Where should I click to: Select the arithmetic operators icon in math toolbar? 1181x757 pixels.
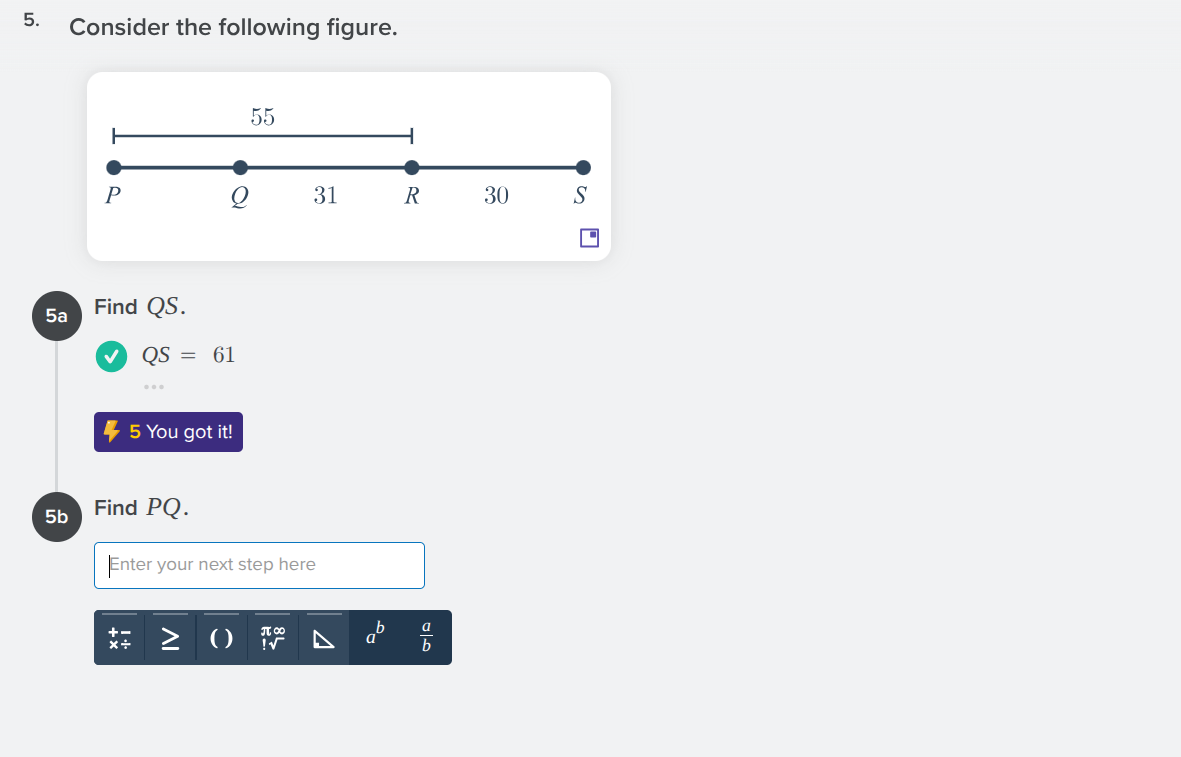(x=119, y=637)
